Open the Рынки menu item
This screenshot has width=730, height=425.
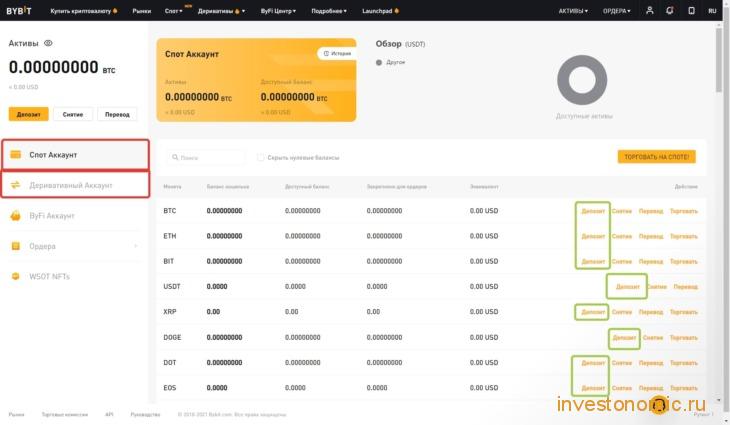pos(142,11)
